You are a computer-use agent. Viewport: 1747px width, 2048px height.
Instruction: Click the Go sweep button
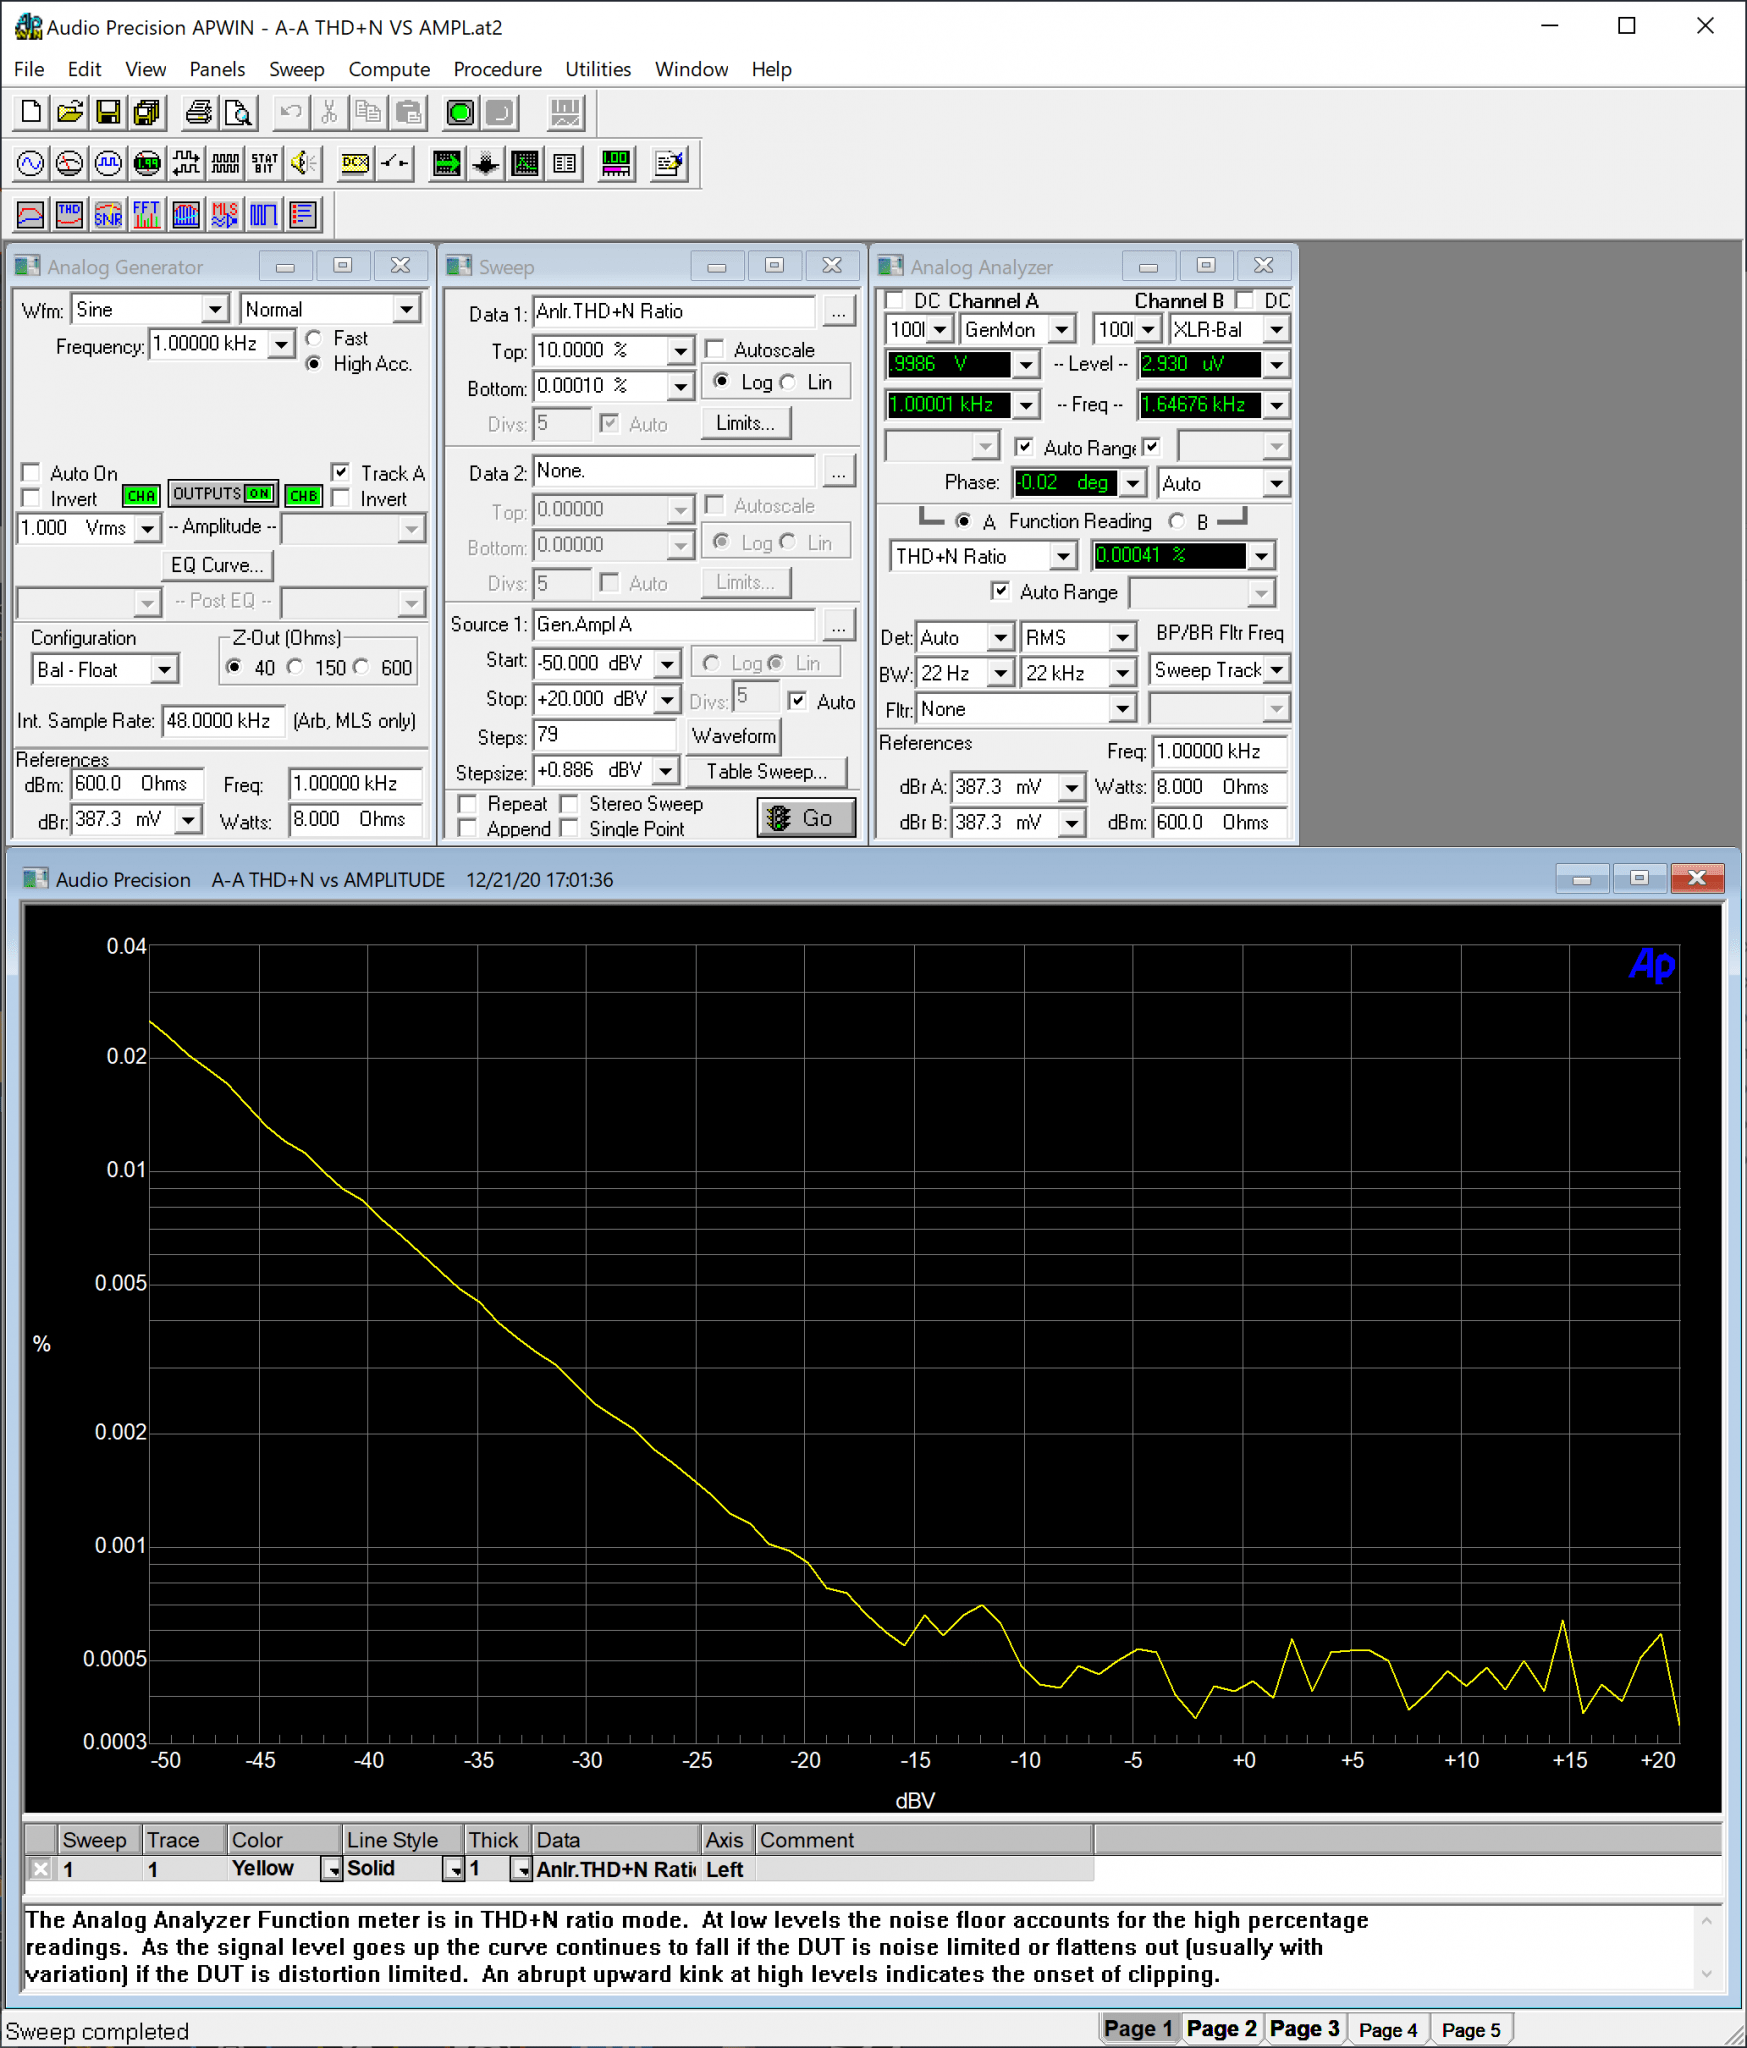pyautogui.click(x=806, y=818)
